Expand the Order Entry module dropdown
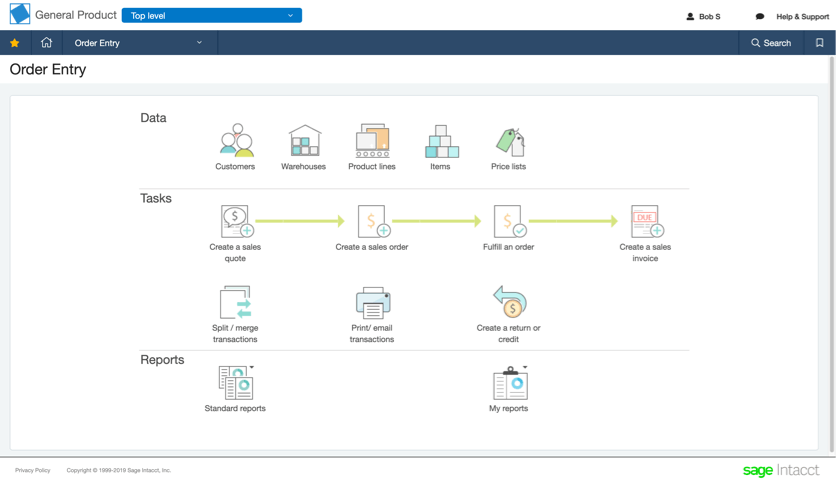The image size is (836, 483). pyautogui.click(x=140, y=43)
